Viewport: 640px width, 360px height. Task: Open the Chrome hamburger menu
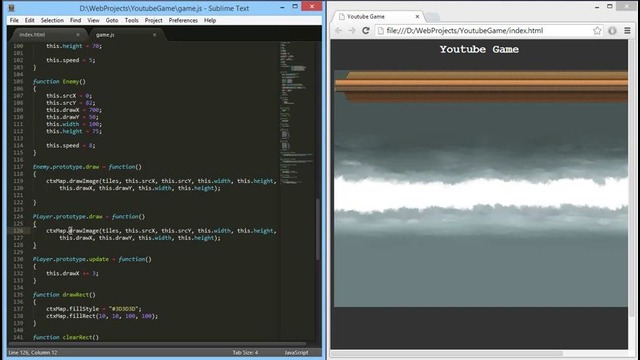627,31
